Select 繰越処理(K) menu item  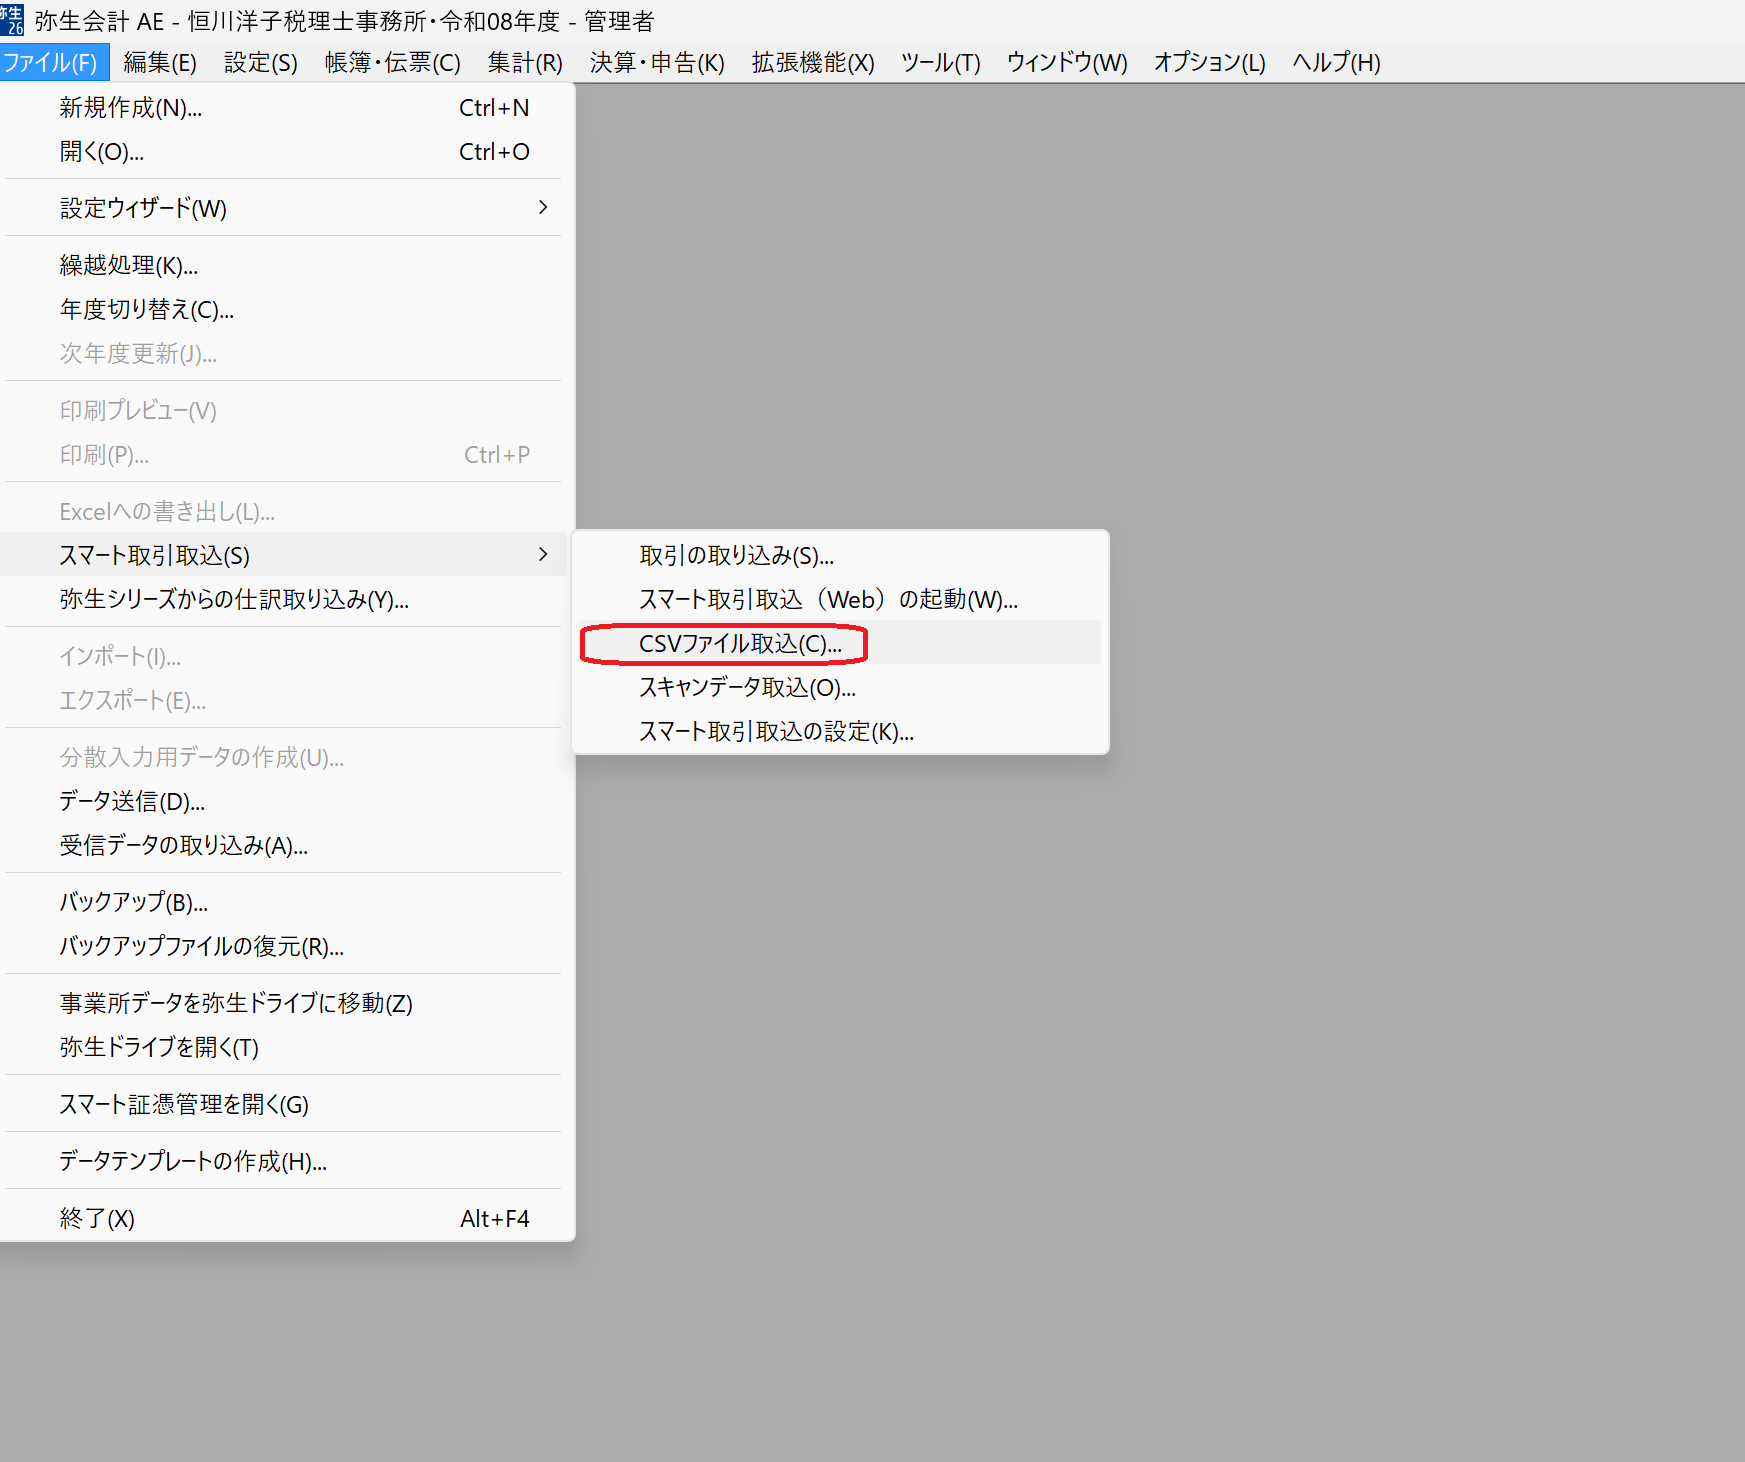(129, 265)
